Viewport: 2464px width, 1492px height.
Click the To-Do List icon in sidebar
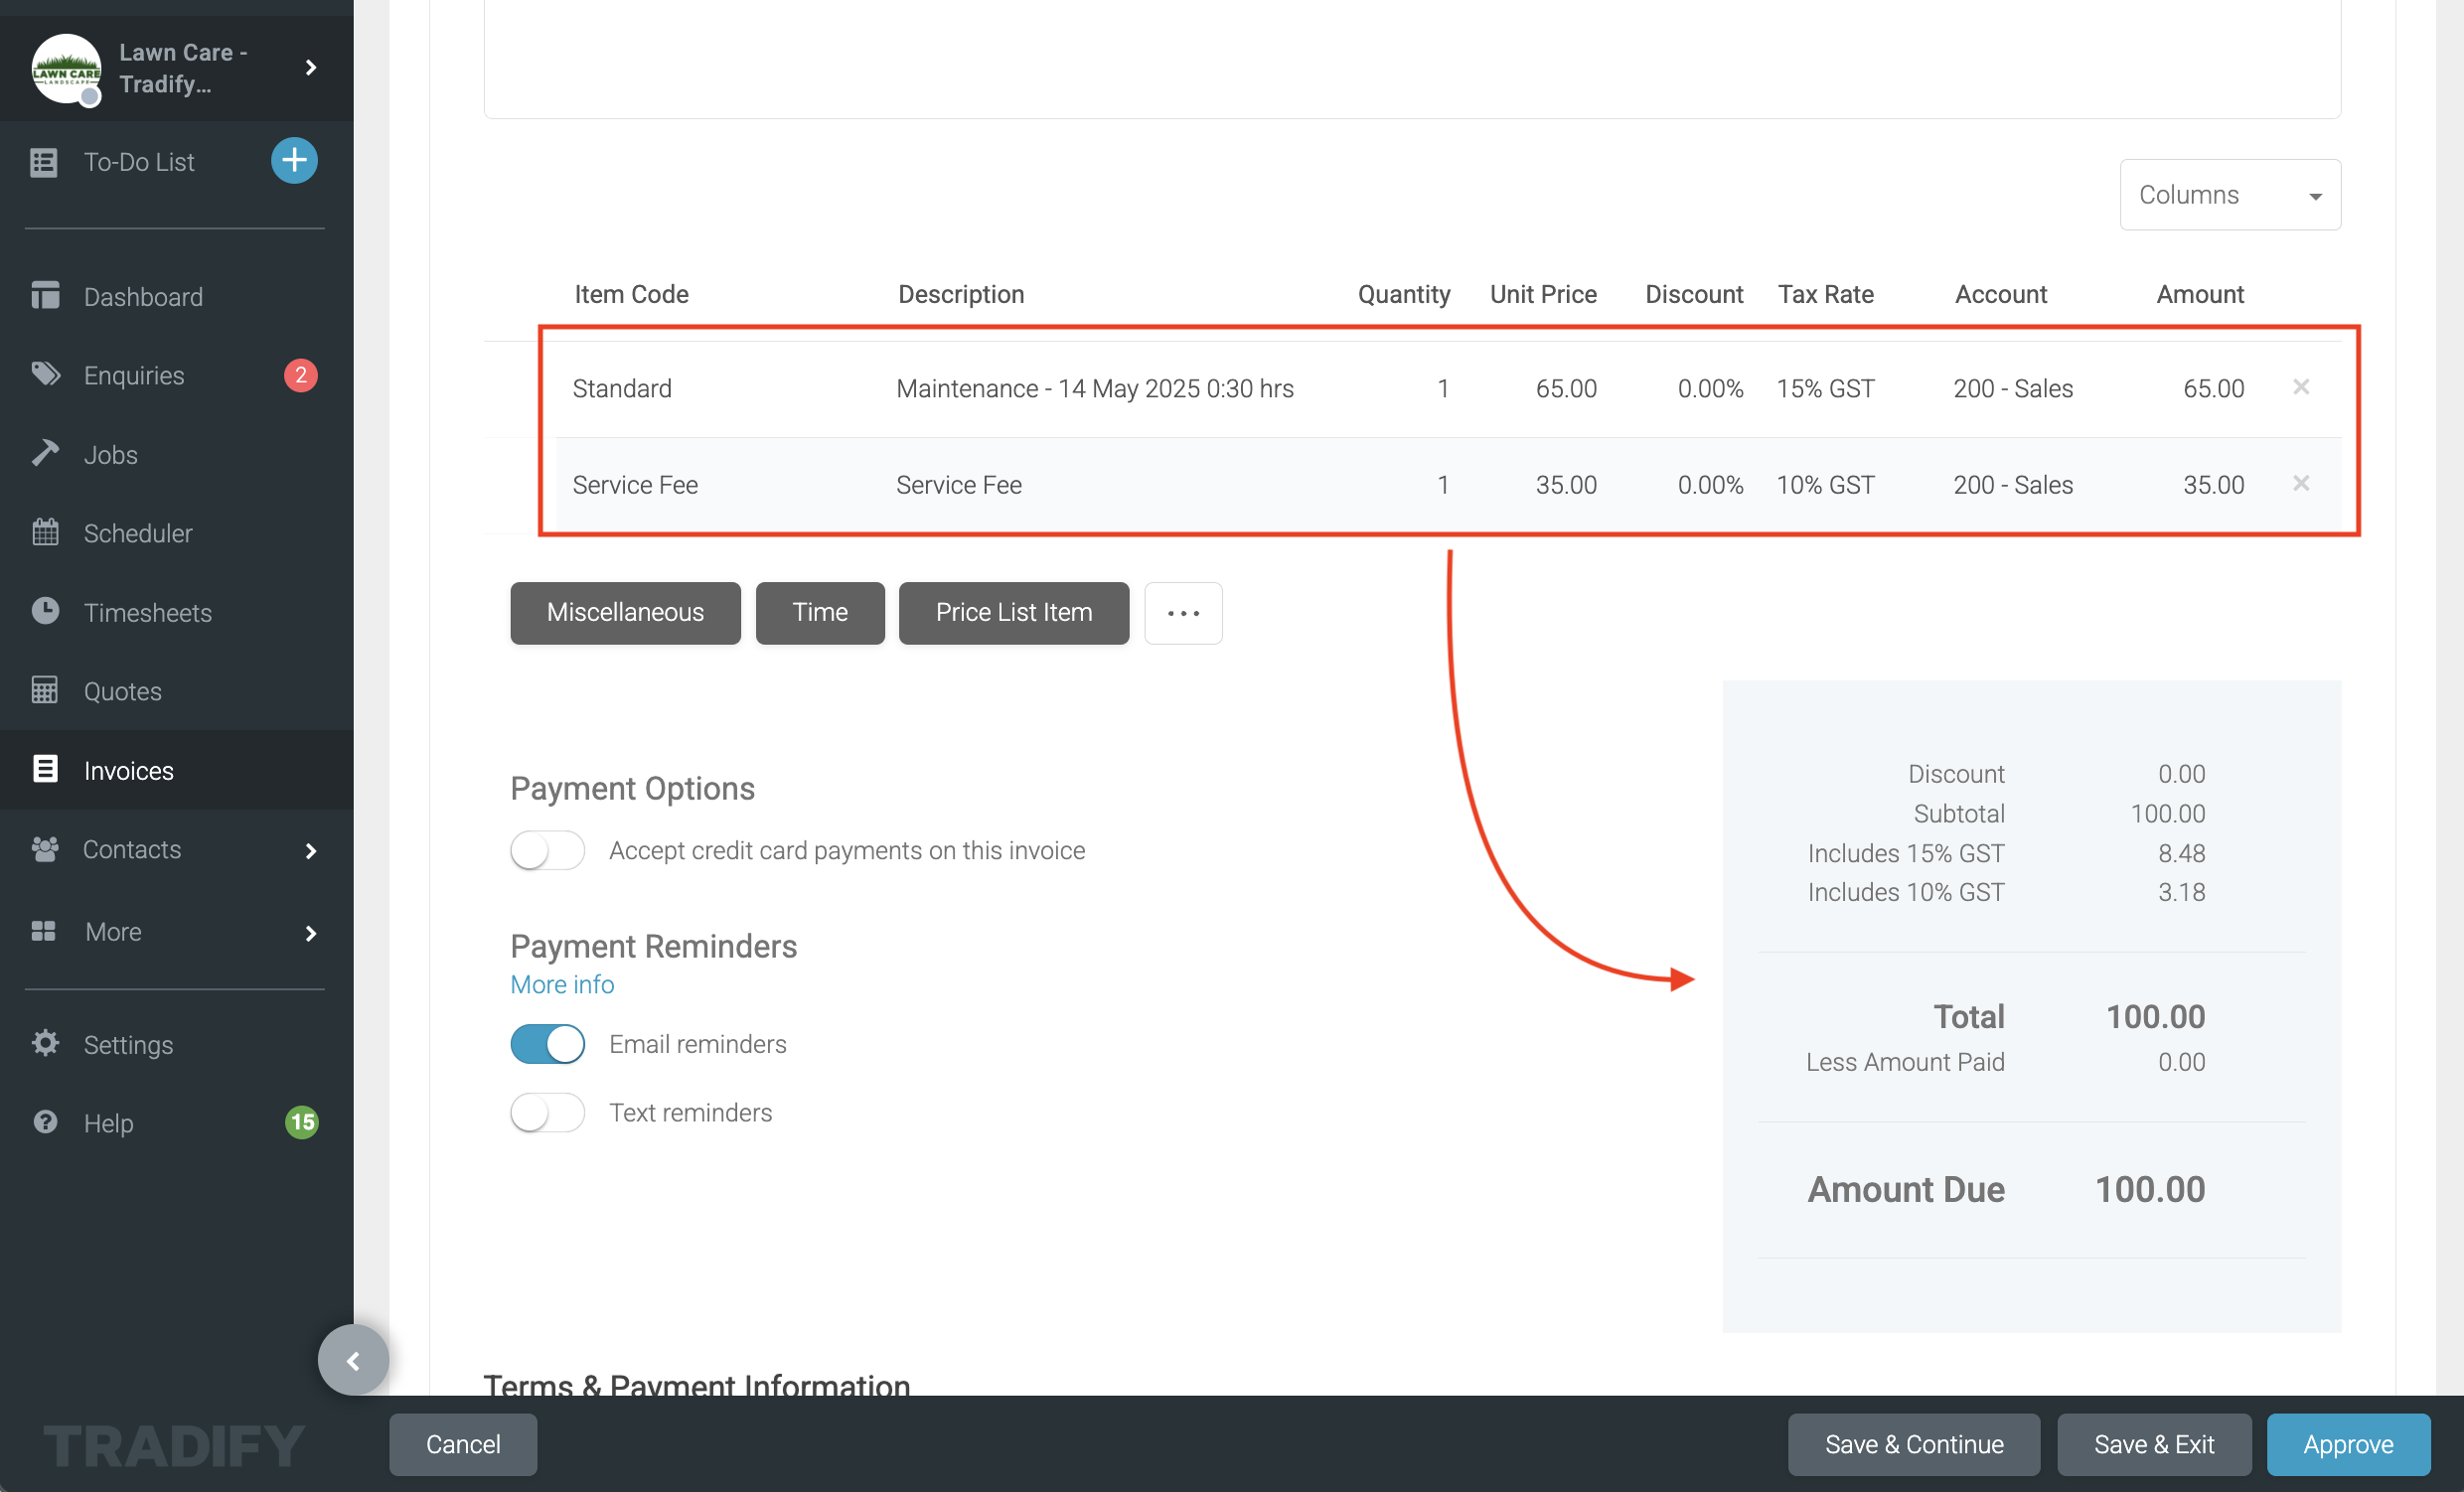[44, 162]
